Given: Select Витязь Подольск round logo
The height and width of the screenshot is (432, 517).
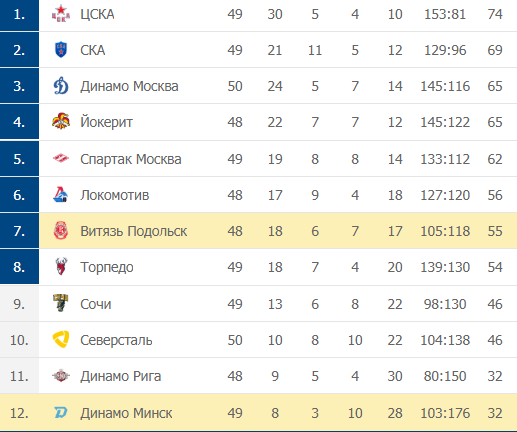Looking at the screenshot, I should click(x=61, y=231).
